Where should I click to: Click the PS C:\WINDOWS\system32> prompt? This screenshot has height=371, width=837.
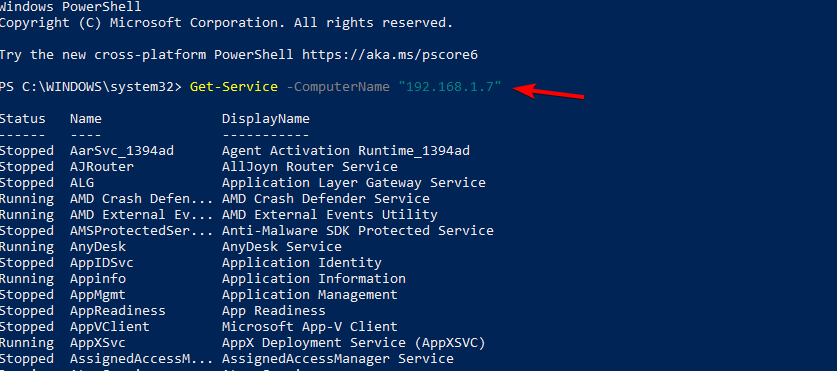click(91, 87)
